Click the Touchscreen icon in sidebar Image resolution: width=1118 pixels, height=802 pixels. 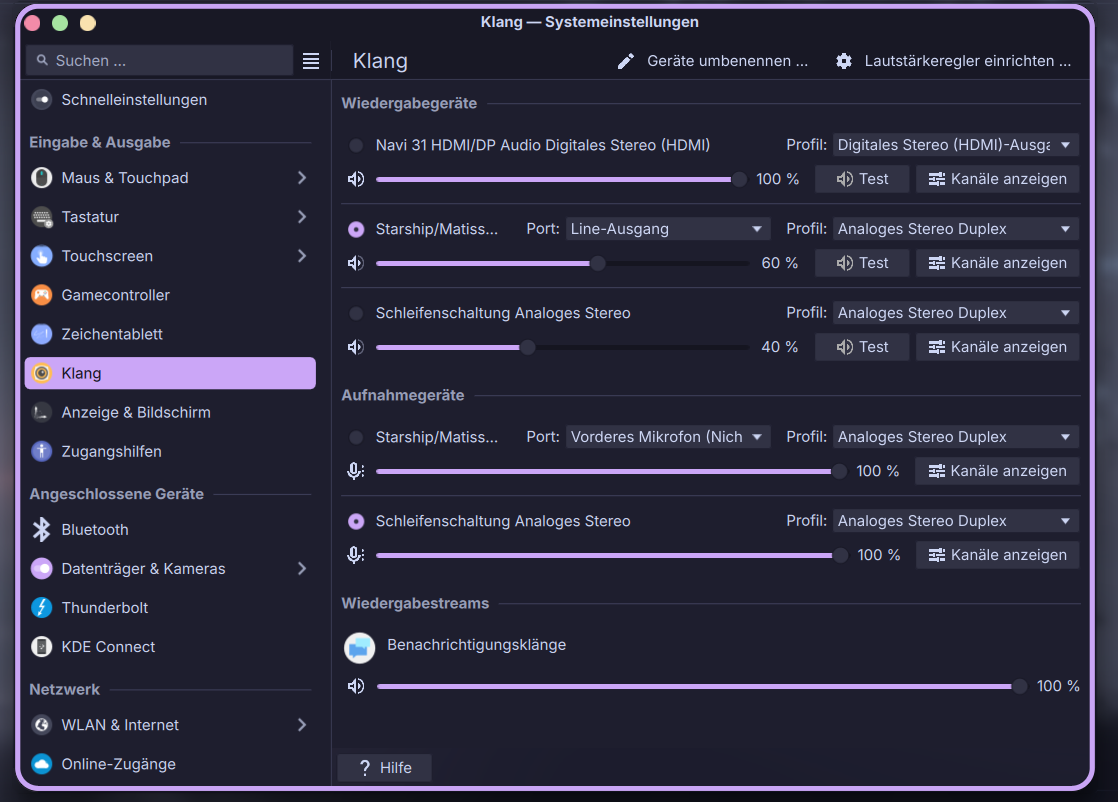click(x=42, y=256)
